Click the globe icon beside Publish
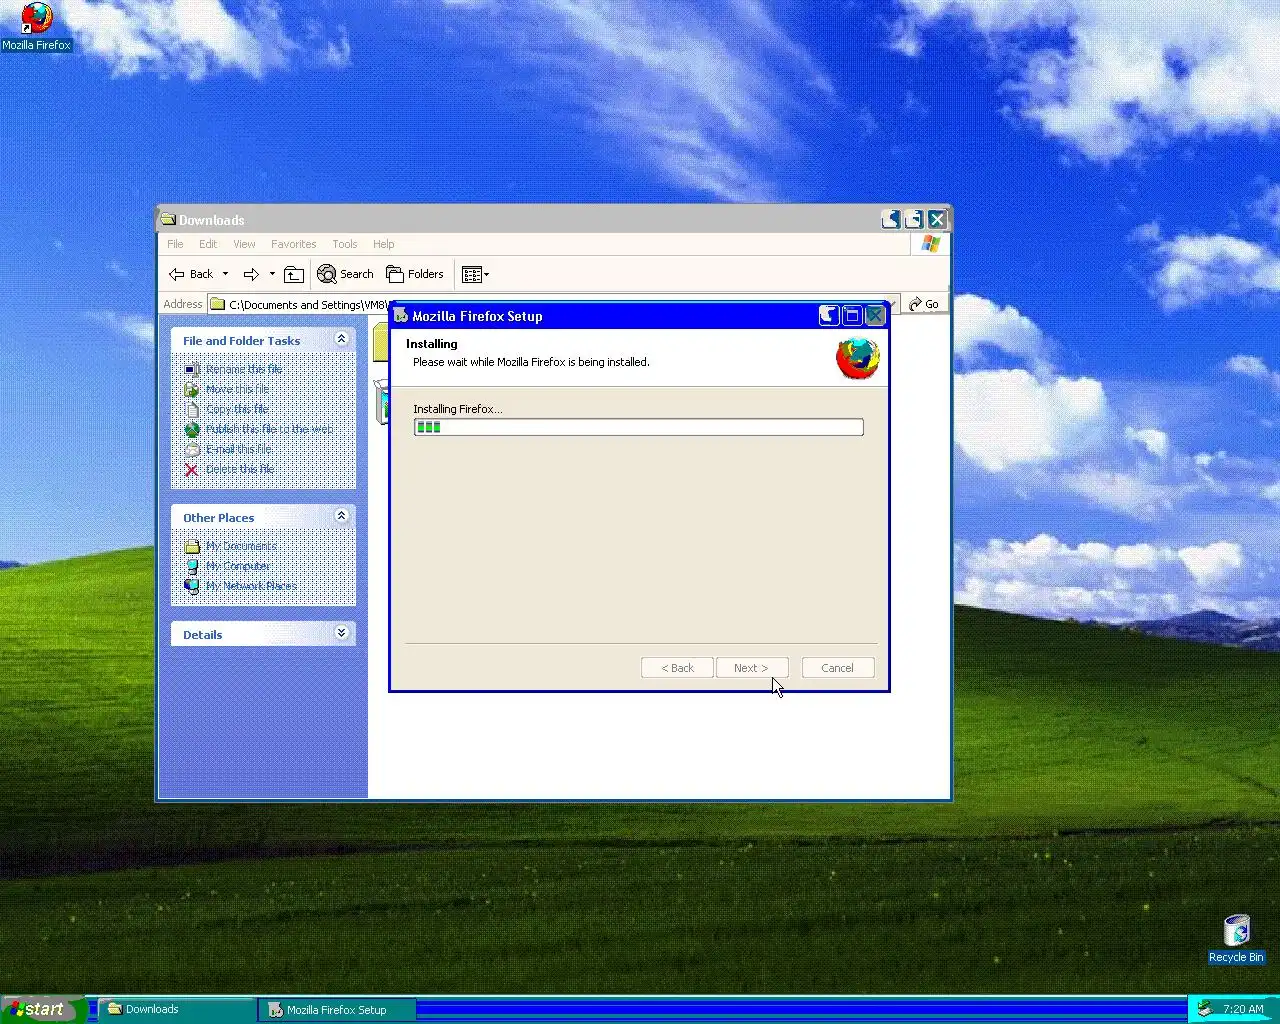1280x1024 pixels. click(x=192, y=430)
